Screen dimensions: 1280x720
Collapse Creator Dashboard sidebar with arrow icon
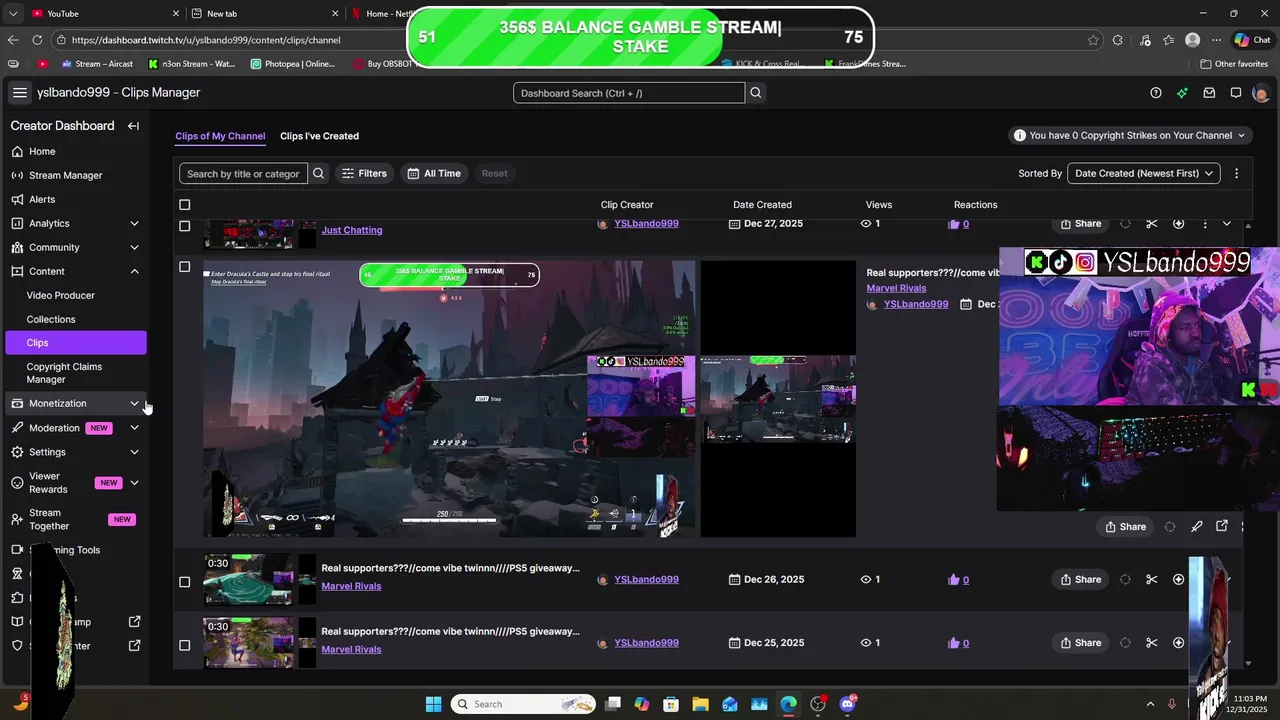point(133,126)
